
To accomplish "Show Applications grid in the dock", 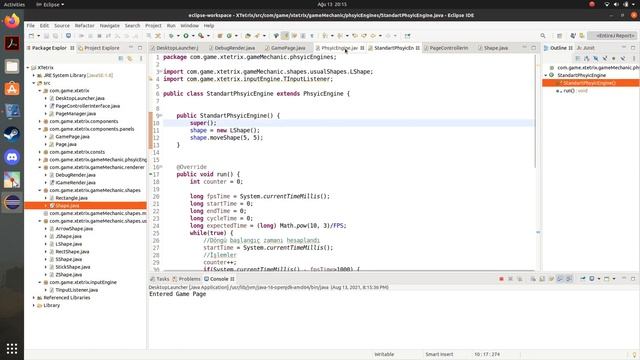I will pyautogui.click(x=12, y=349).
